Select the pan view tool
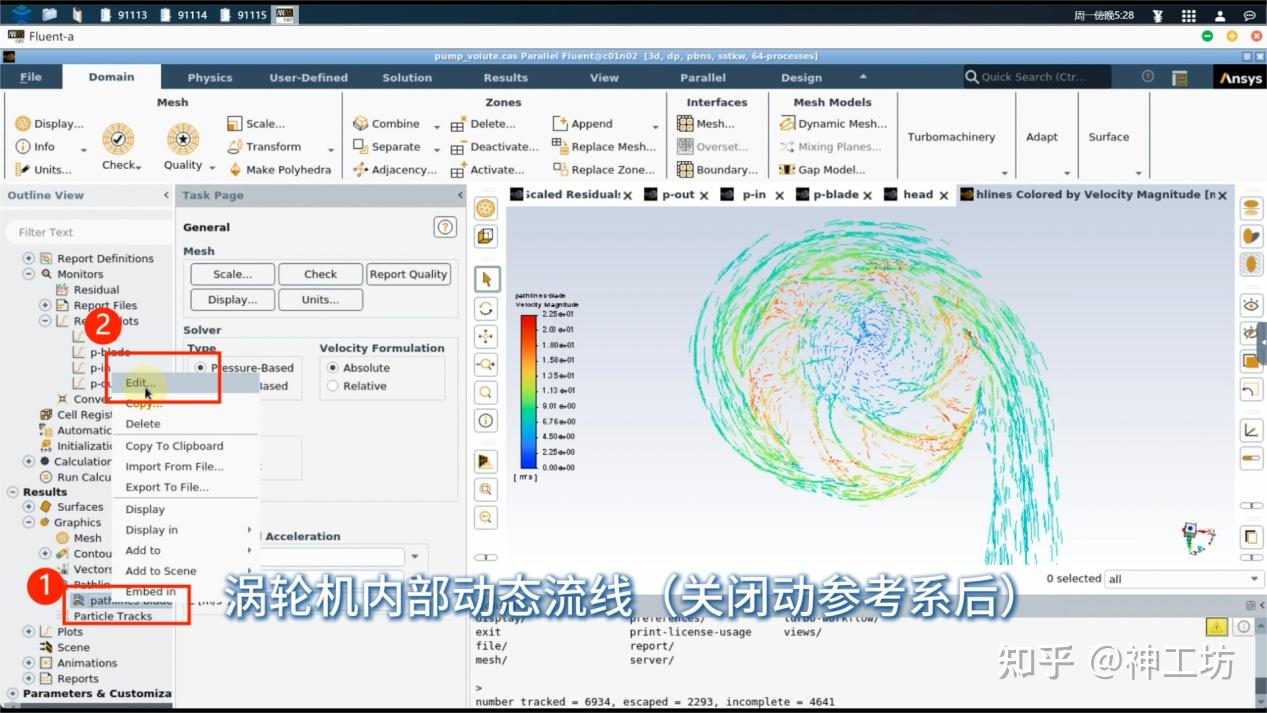This screenshot has width=1267, height=713. click(x=486, y=336)
